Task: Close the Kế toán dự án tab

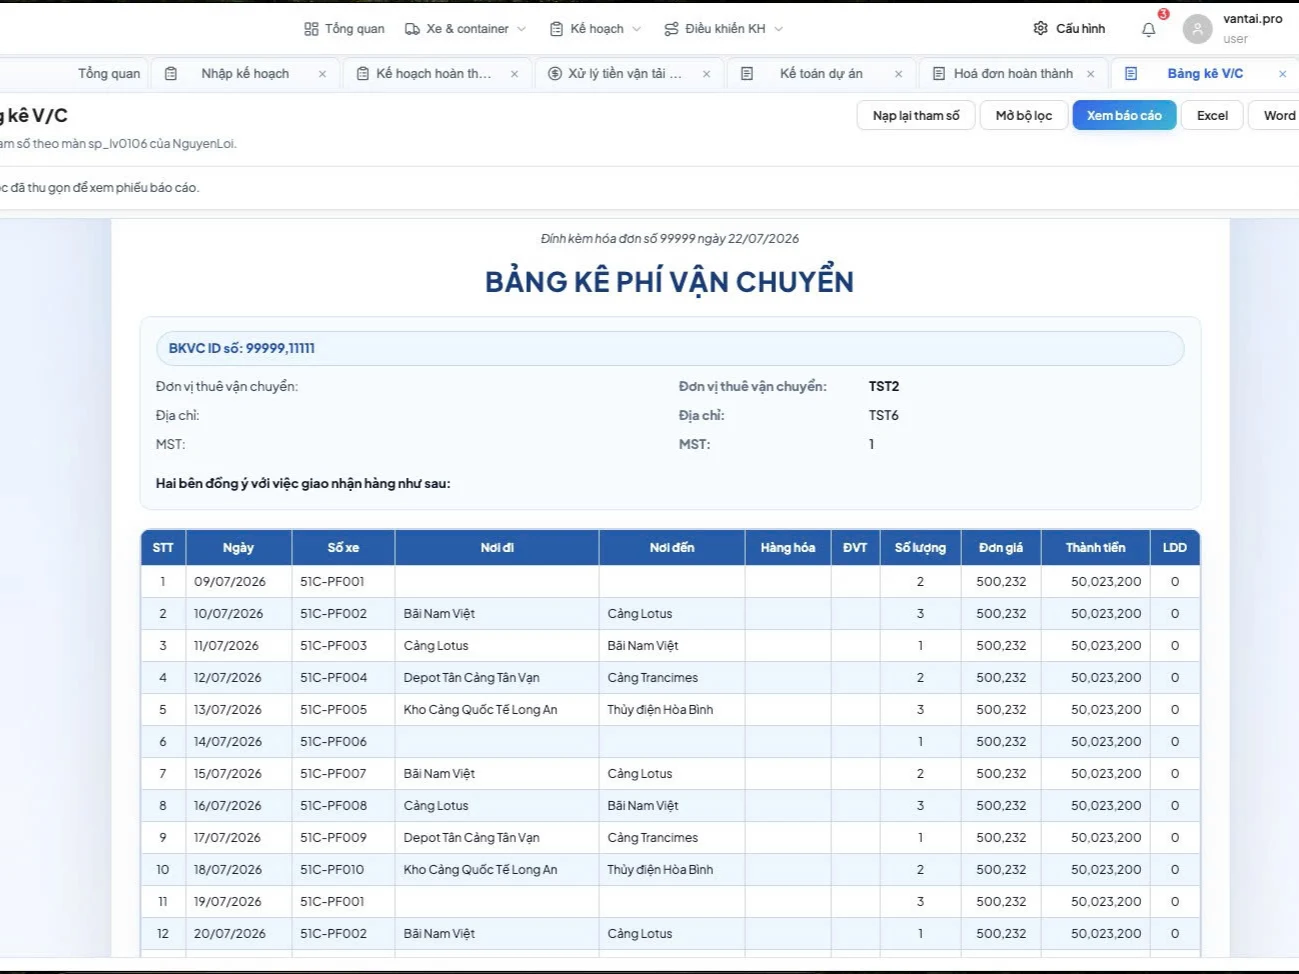Action: (x=898, y=74)
